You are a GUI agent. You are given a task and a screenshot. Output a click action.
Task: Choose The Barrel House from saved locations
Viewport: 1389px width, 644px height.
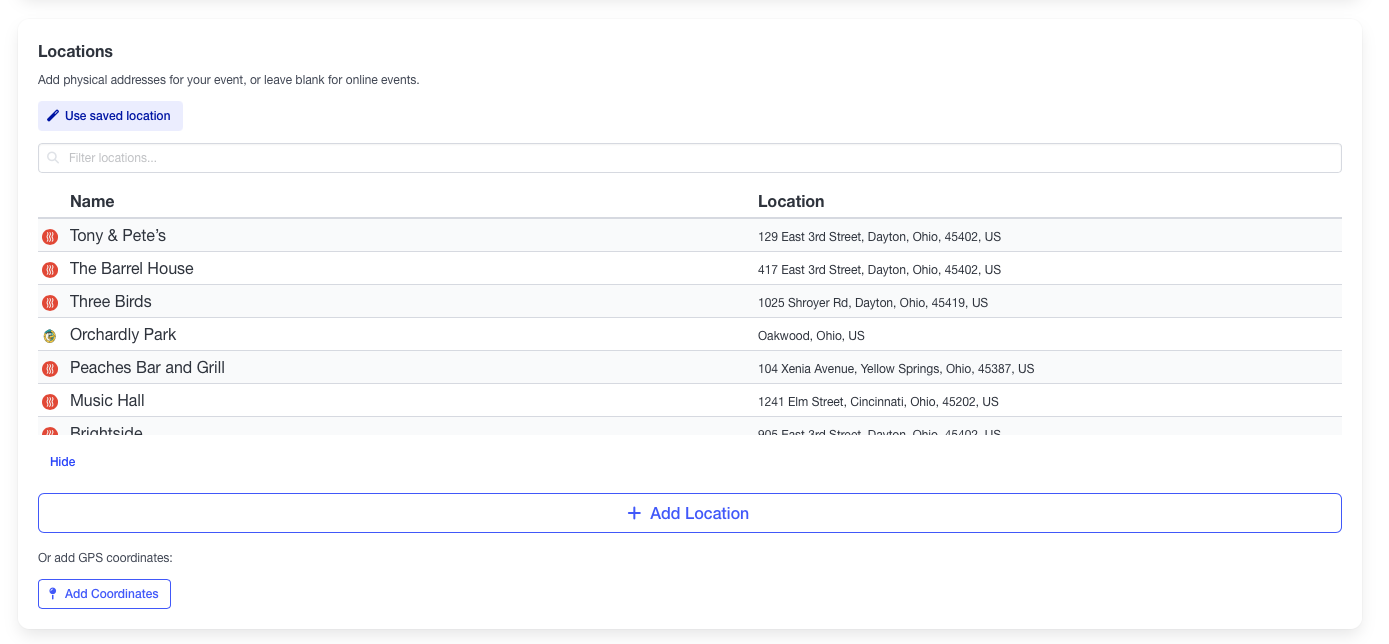pos(132,269)
